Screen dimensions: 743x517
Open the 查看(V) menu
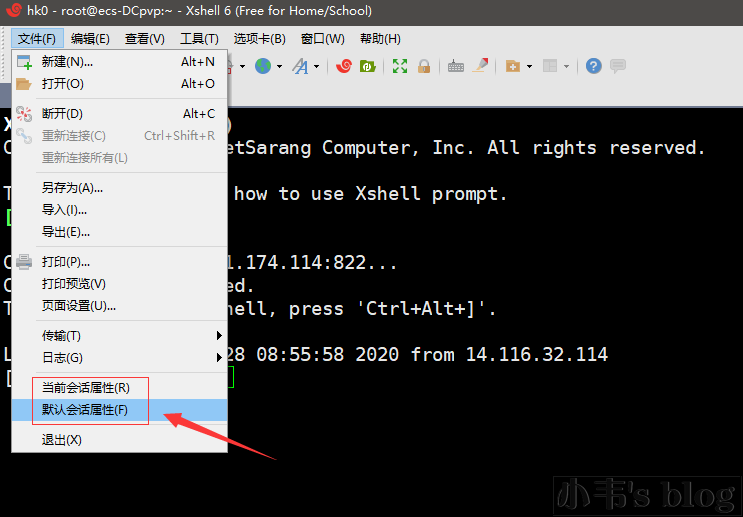pos(145,38)
